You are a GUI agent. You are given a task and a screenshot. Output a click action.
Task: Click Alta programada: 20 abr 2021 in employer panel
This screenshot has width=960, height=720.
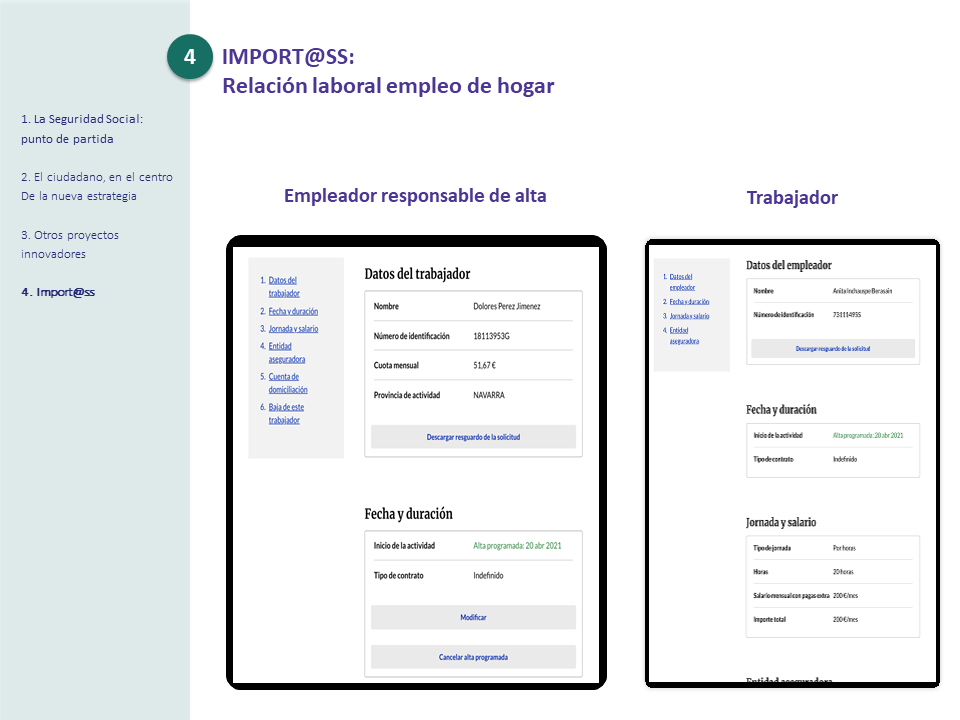point(517,546)
